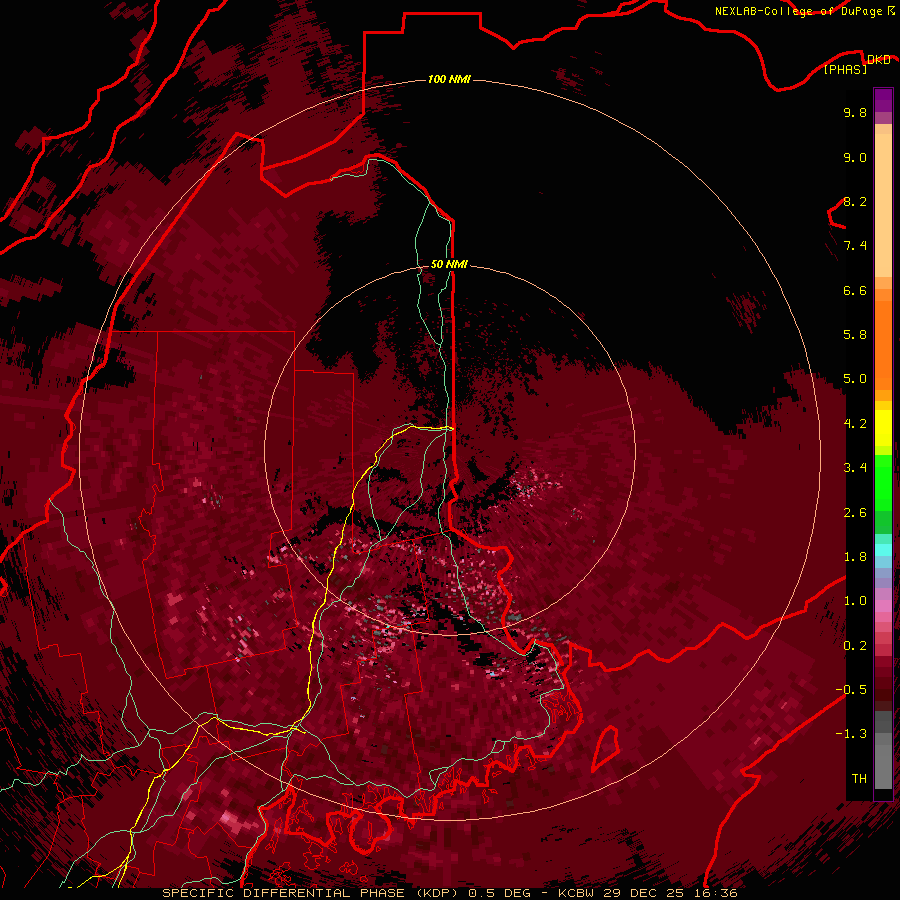Pick the bright yellow color band
The height and width of the screenshot is (900, 900).
click(883, 428)
